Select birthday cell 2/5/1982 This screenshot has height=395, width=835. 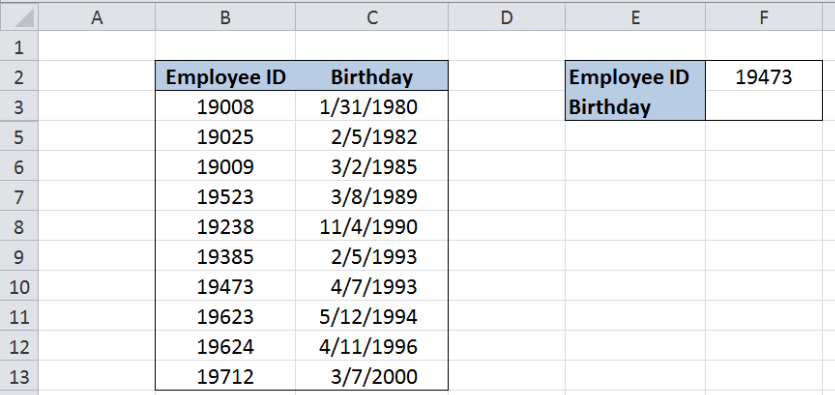coord(372,137)
